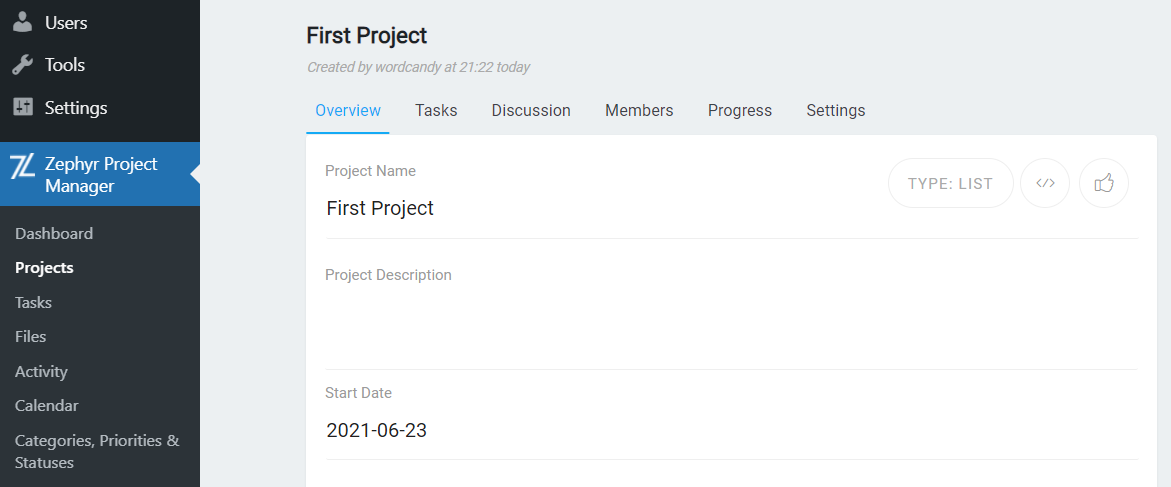Image resolution: width=1171 pixels, height=487 pixels.
Task: Go to the Activity submenu page
Action: click(41, 372)
